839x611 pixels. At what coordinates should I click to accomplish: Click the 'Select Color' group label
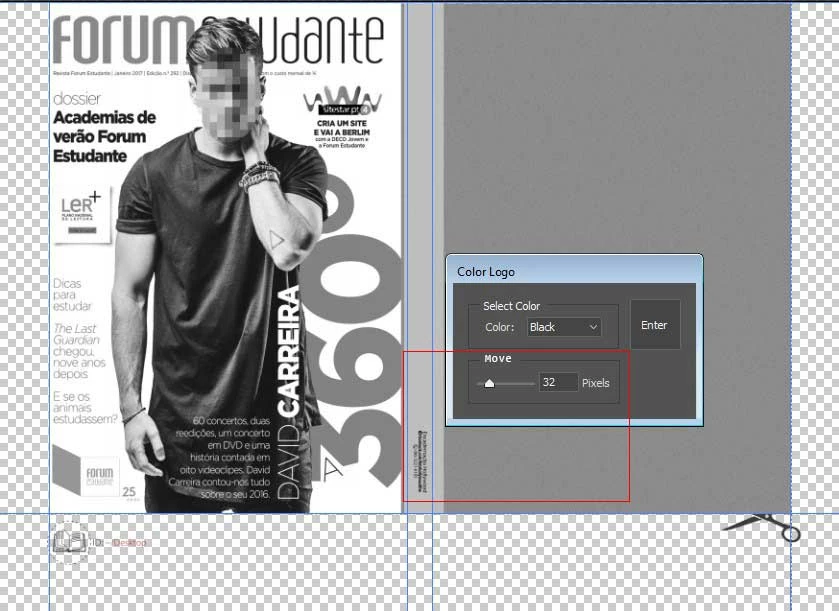pyautogui.click(x=511, y=306)
